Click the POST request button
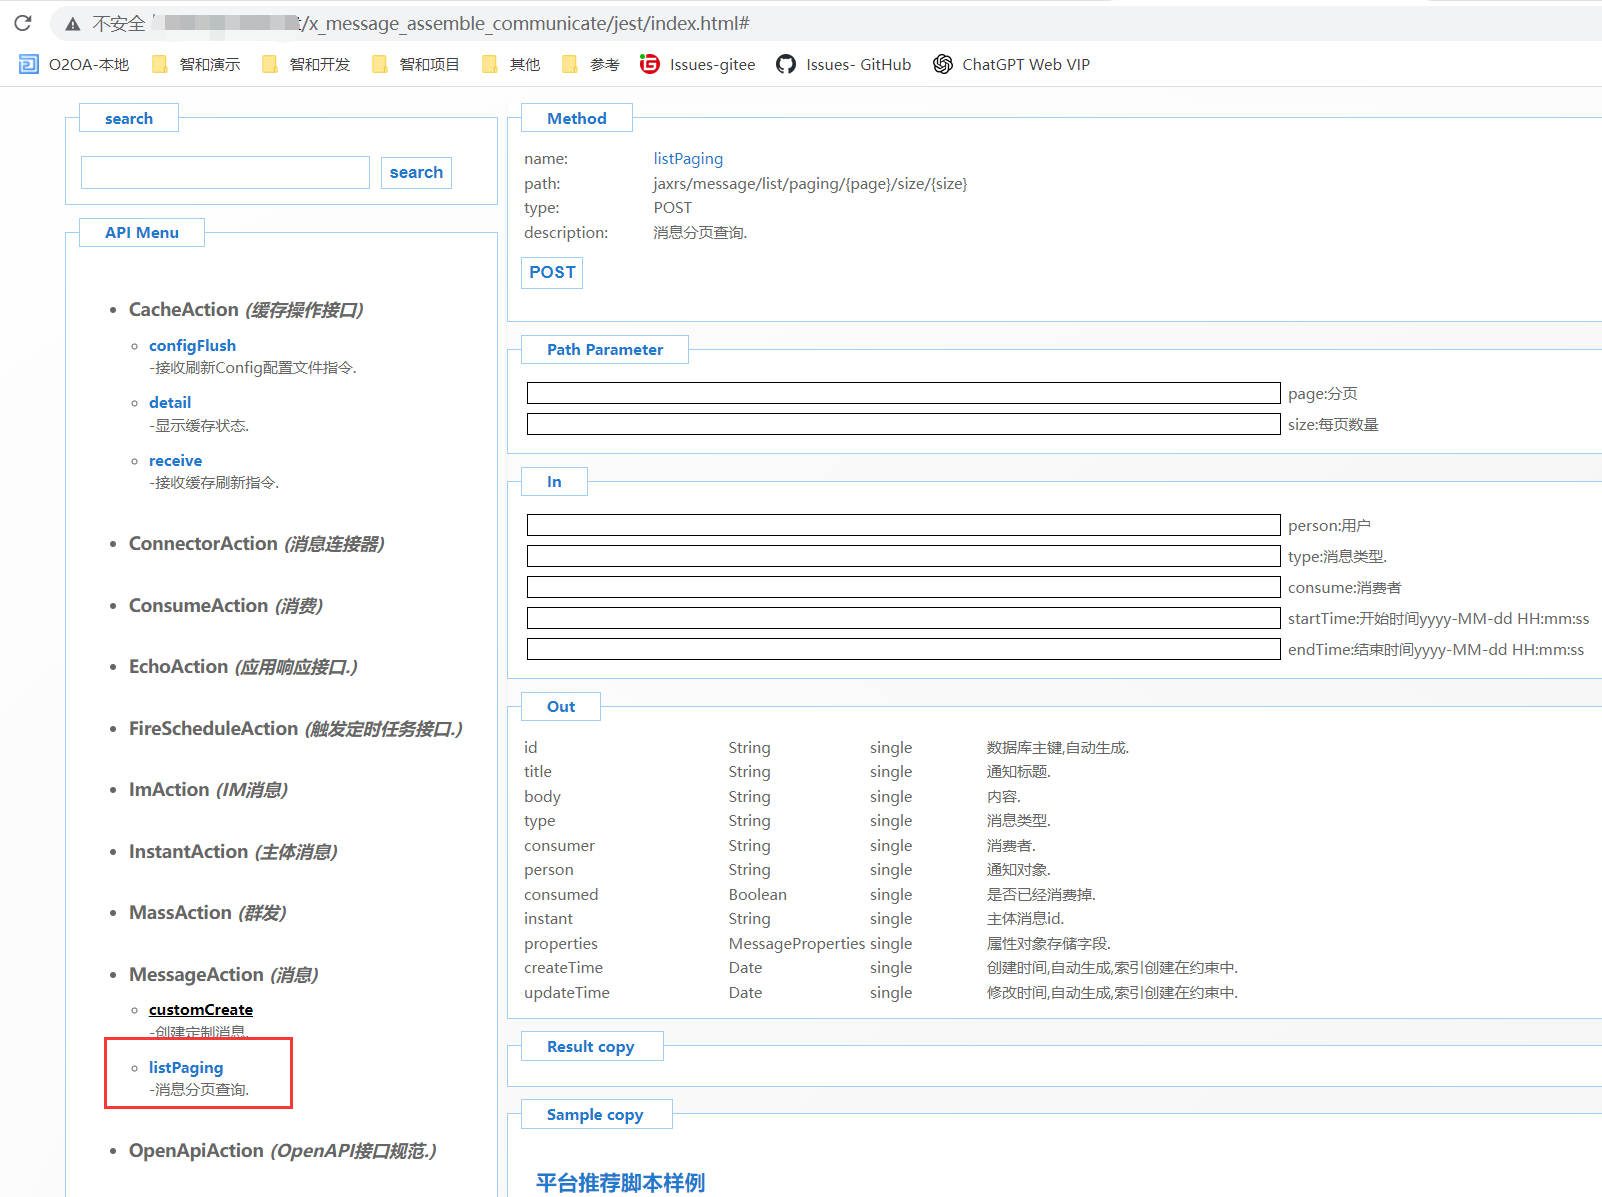1602x1197 pixels. pyautogui.click(x=552, y=272)
